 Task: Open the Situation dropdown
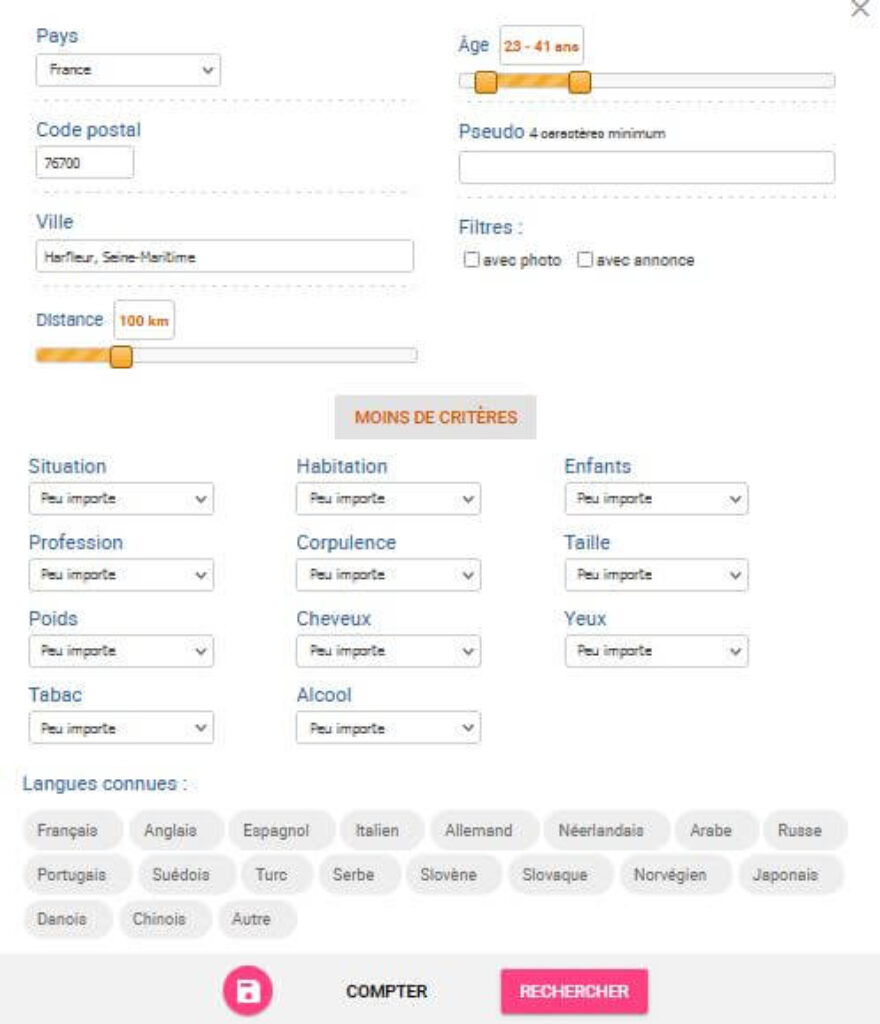[x=120, y=499]
